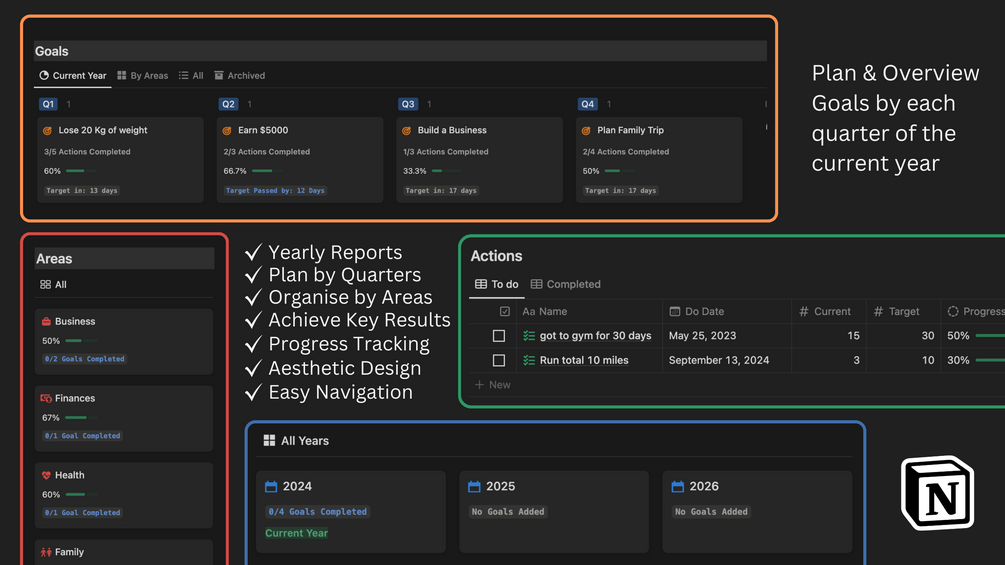Click the Current Year tab clock icon
Screen dimensions: 1005x565
tap(44, 75)
